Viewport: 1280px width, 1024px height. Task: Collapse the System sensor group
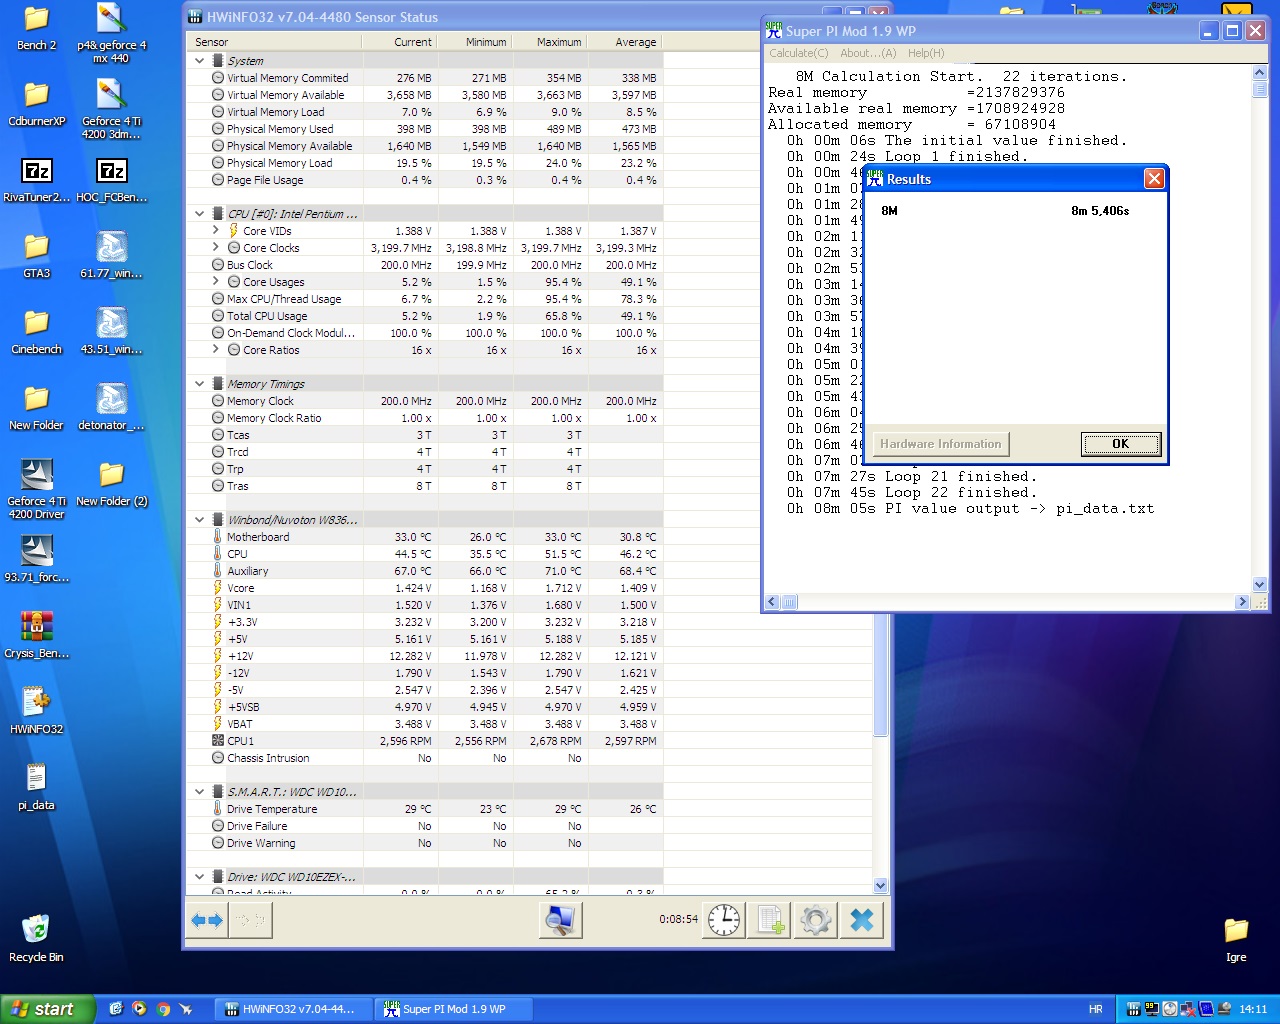[200, 61]
